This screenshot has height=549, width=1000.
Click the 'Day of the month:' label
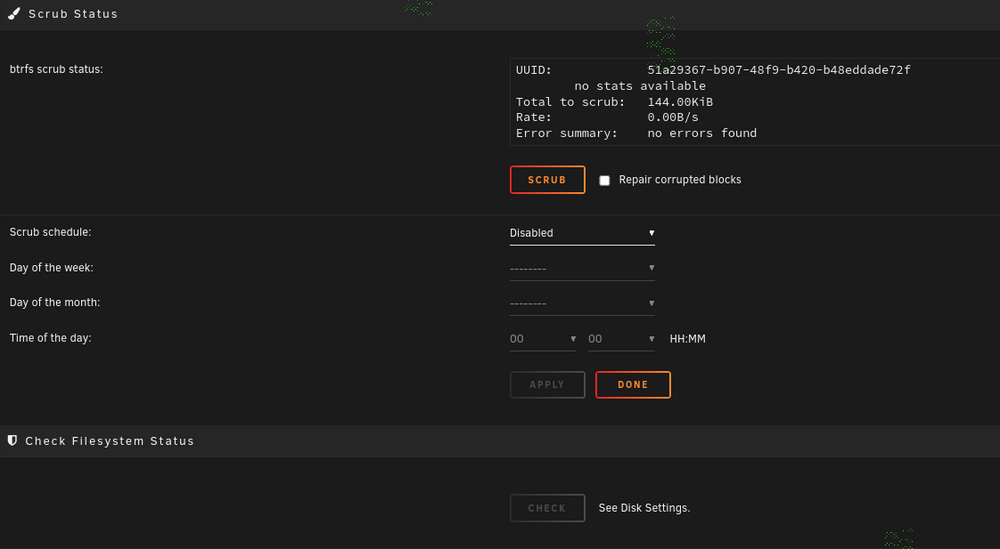[55, 302]
